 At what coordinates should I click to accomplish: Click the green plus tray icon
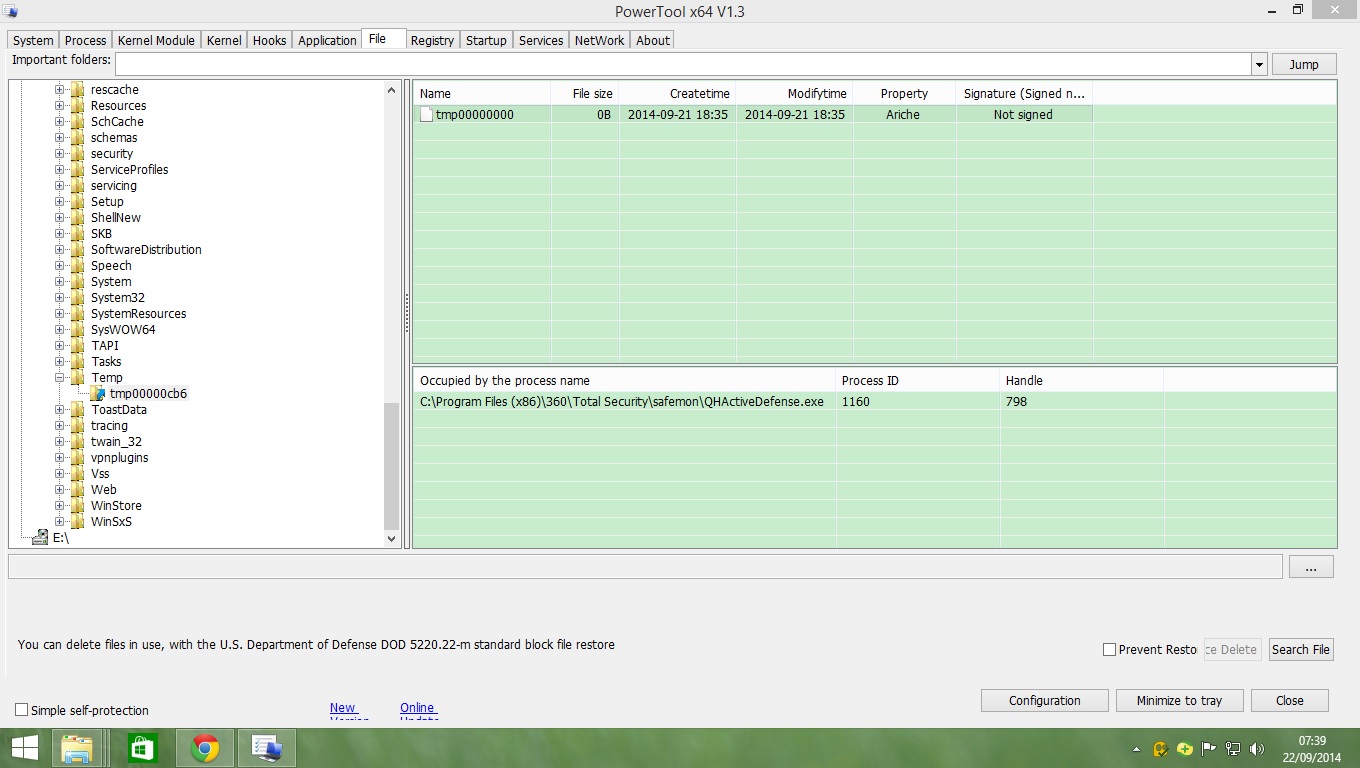click(1185, 749)
